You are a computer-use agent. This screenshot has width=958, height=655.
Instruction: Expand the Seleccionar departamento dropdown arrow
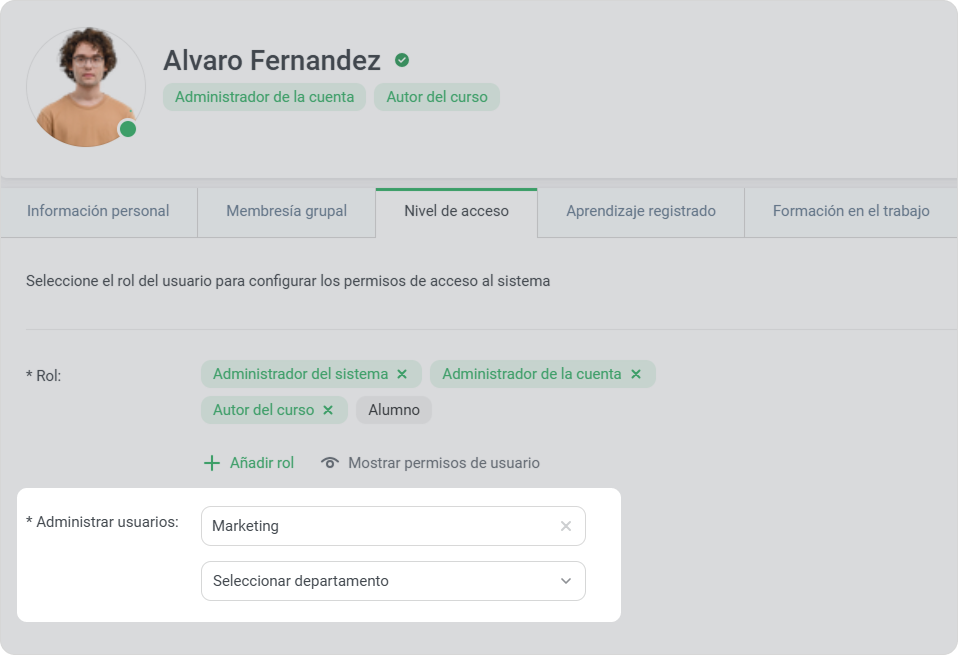[x=566, y=581]
